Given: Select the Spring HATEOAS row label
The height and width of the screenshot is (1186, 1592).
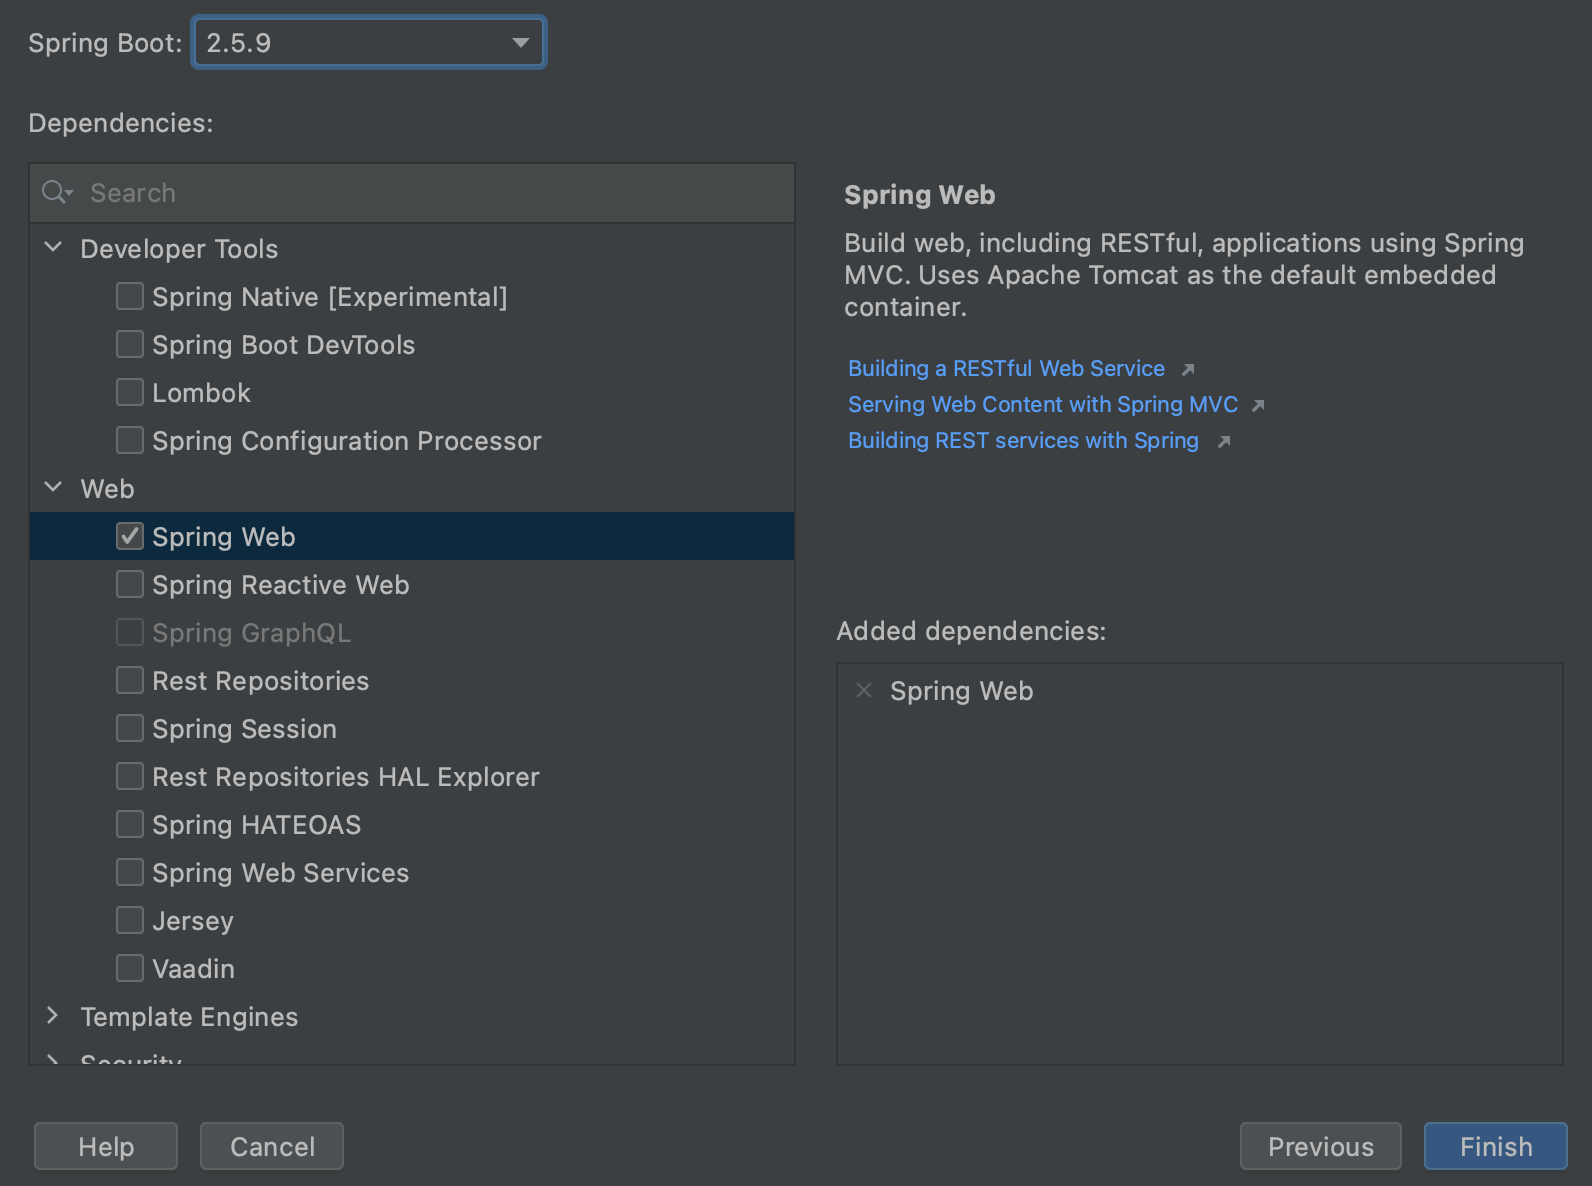Looking at the screenshot, I should (x=257, y=825).
